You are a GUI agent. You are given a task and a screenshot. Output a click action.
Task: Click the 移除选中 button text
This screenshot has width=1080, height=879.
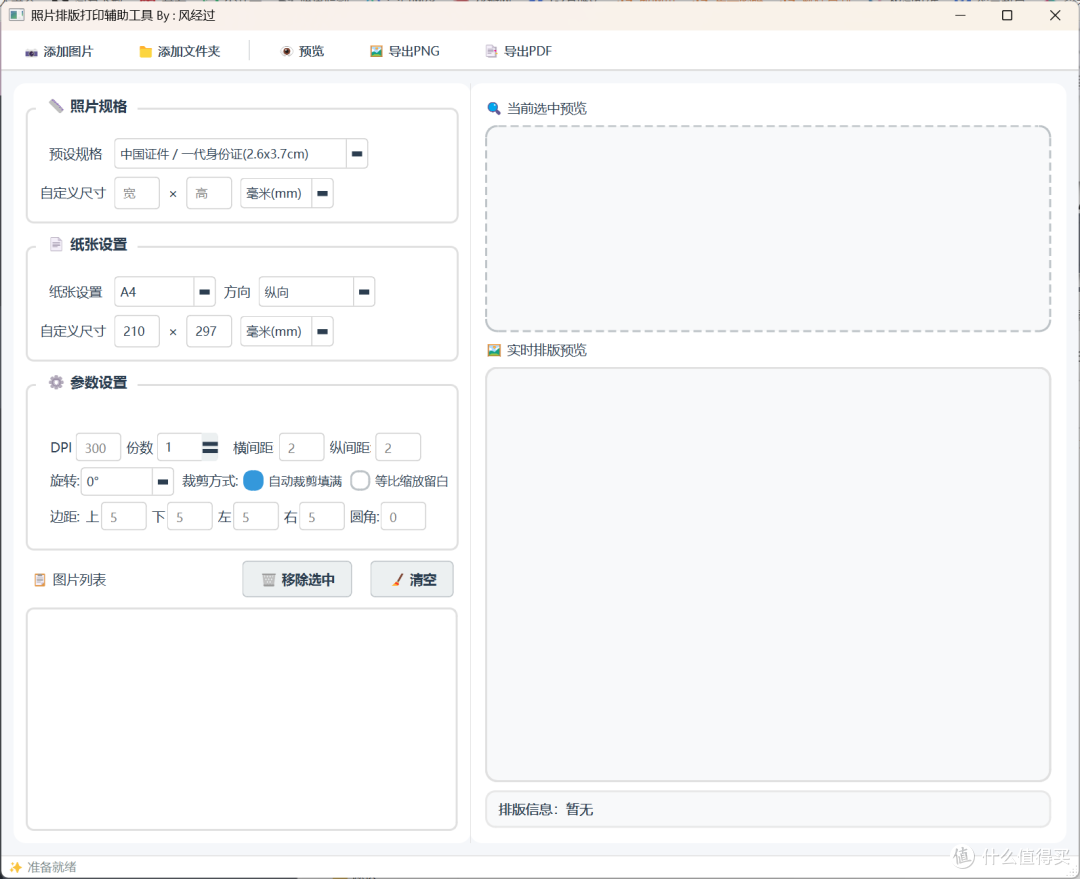308,580
